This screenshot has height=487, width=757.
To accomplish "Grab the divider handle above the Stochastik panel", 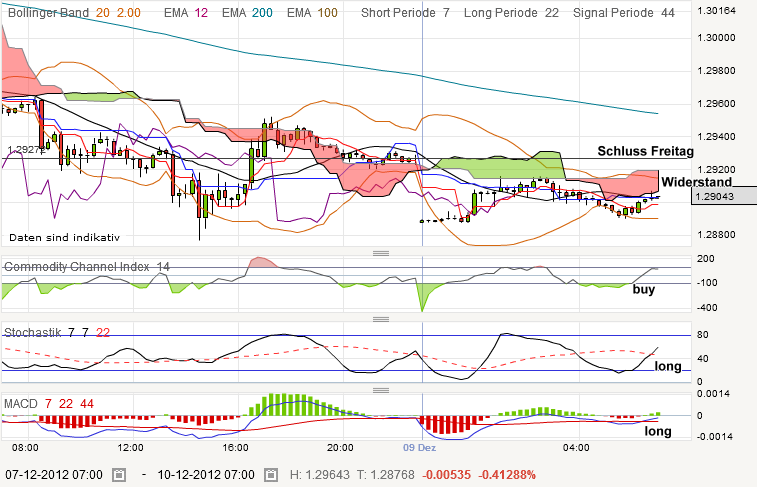I will pyautogui.click(x=381, y=319).
